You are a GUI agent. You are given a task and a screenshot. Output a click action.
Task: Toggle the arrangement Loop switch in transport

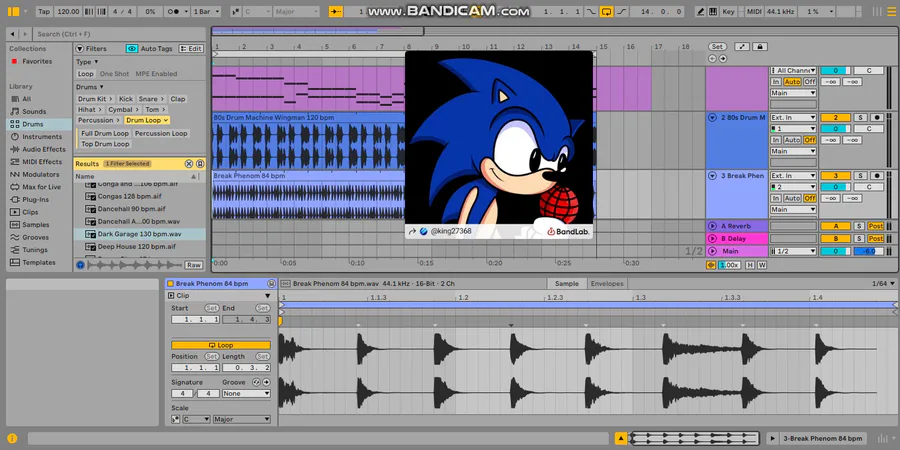606,11
